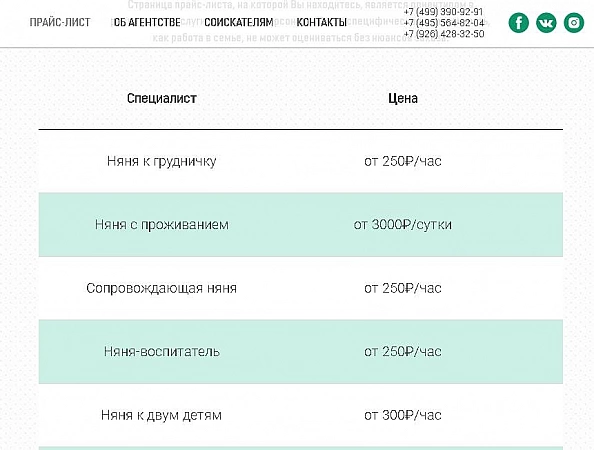Open the VK social icon
The width and height of the screenshot is (594, 450).
[x=546, y=23]
